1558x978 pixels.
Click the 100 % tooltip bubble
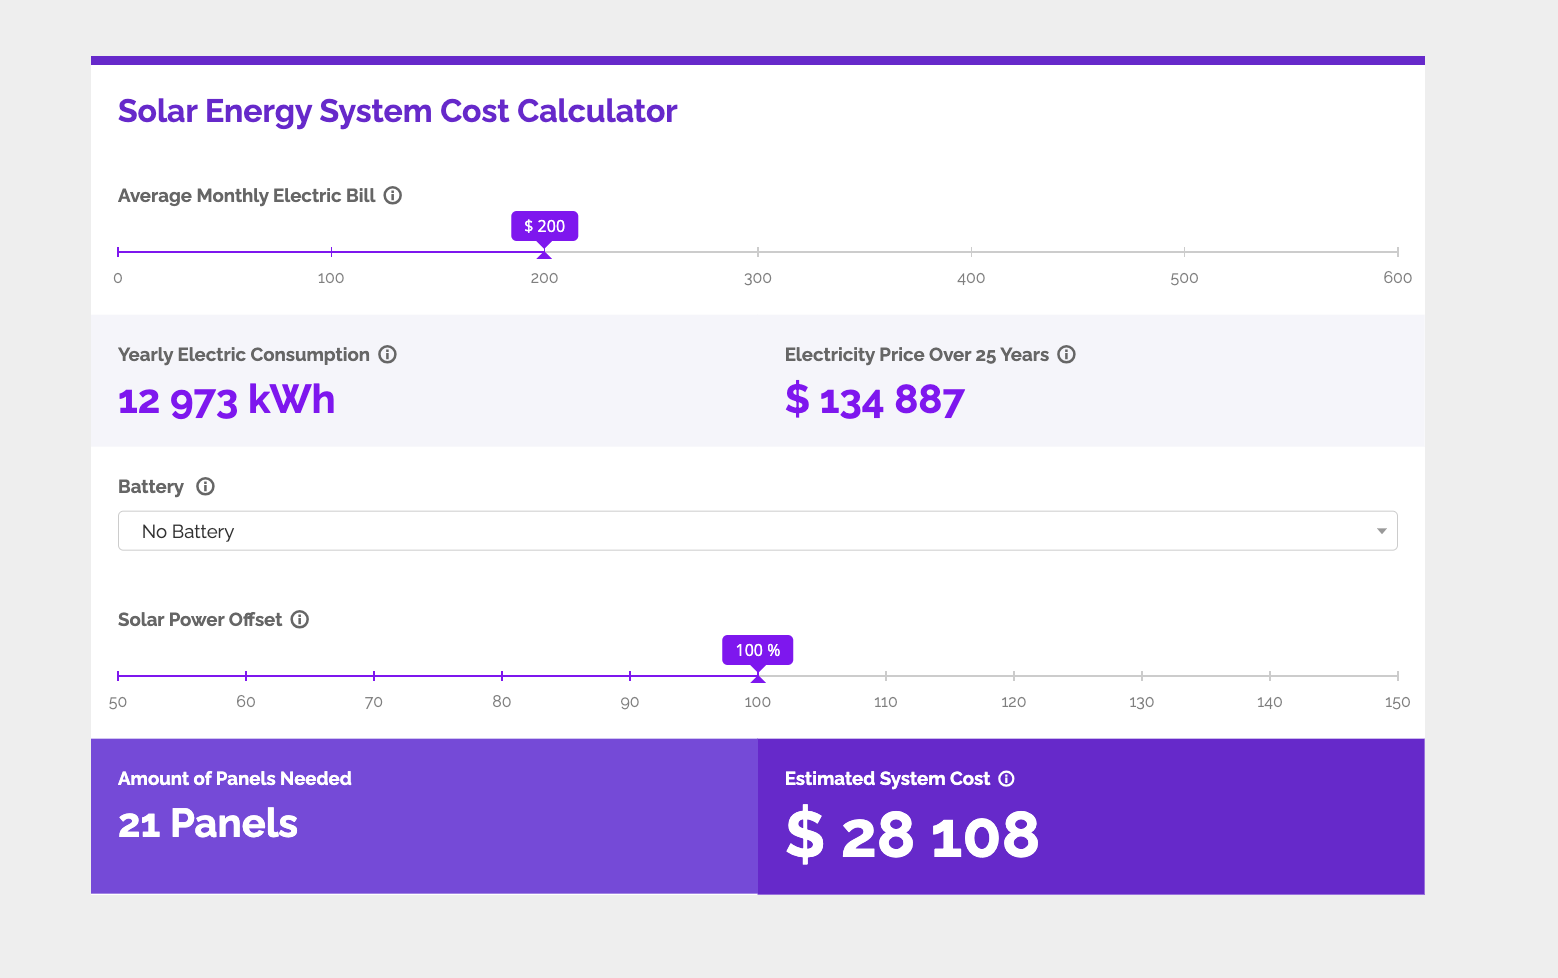click(758, 650)
